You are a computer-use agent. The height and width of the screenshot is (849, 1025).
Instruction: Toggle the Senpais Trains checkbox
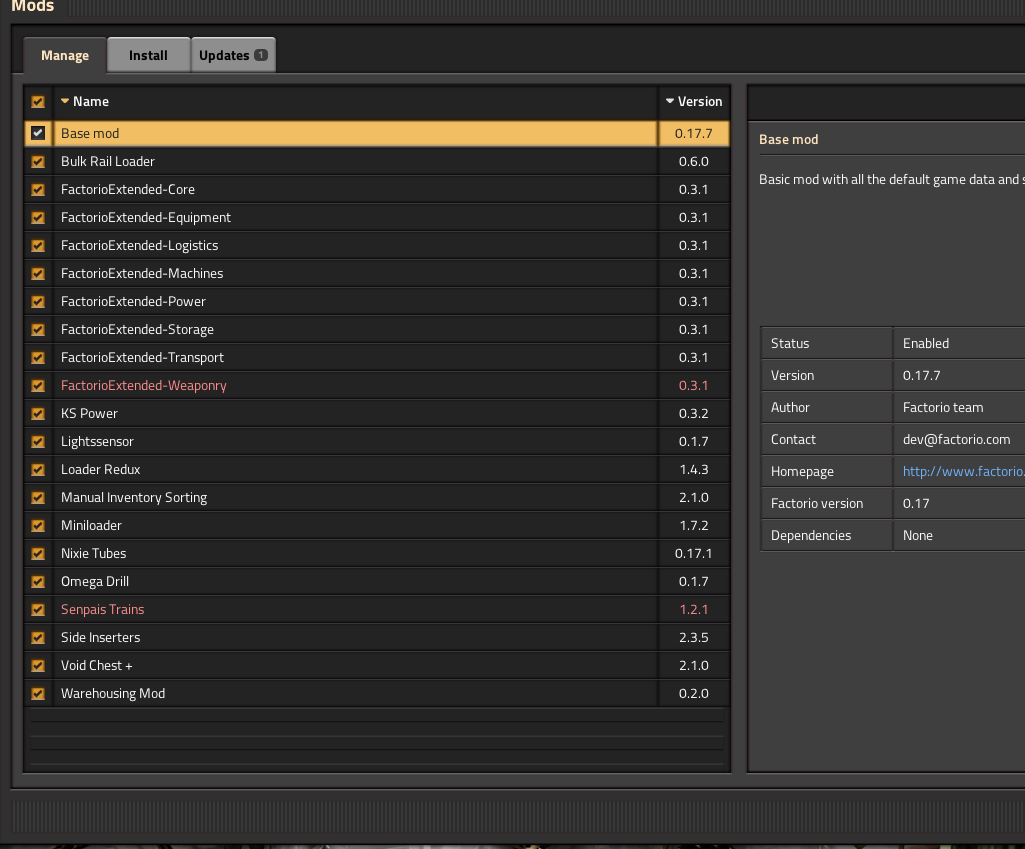pos(38,610)
